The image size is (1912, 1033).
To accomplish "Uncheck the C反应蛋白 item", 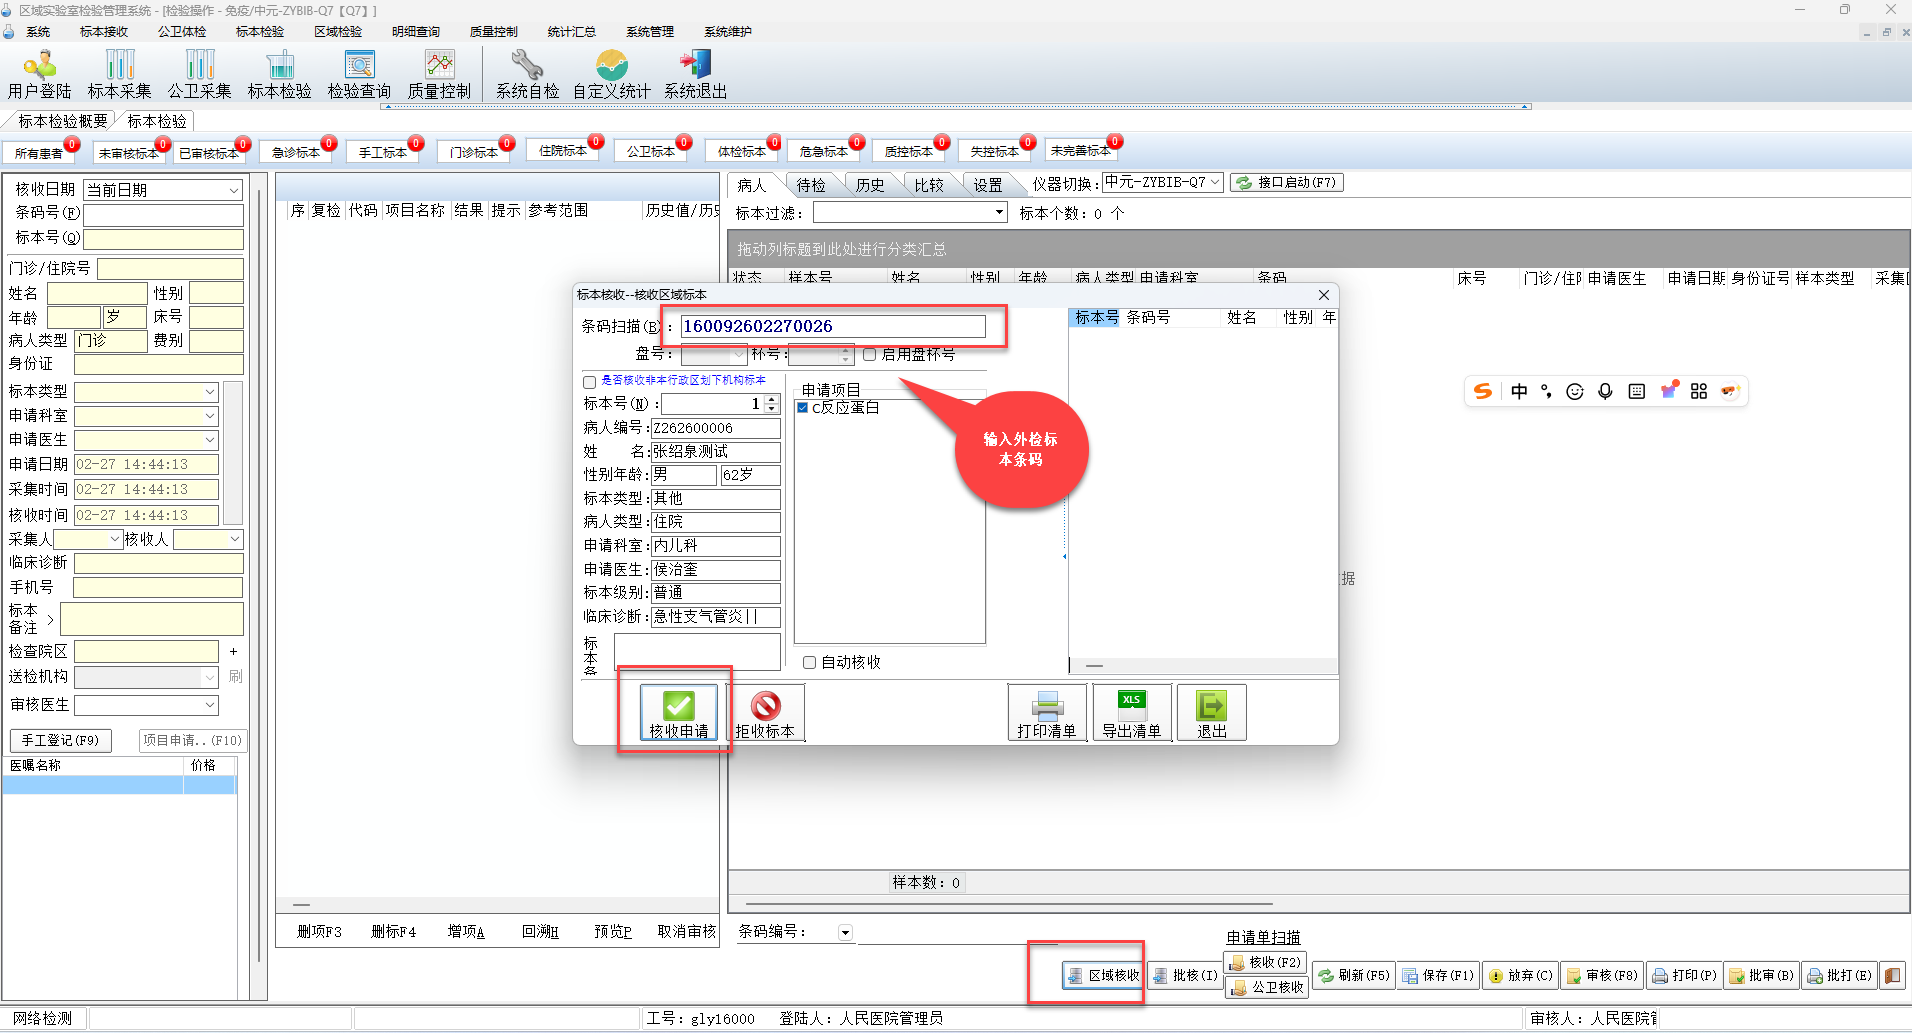I will tap(803, 408).
